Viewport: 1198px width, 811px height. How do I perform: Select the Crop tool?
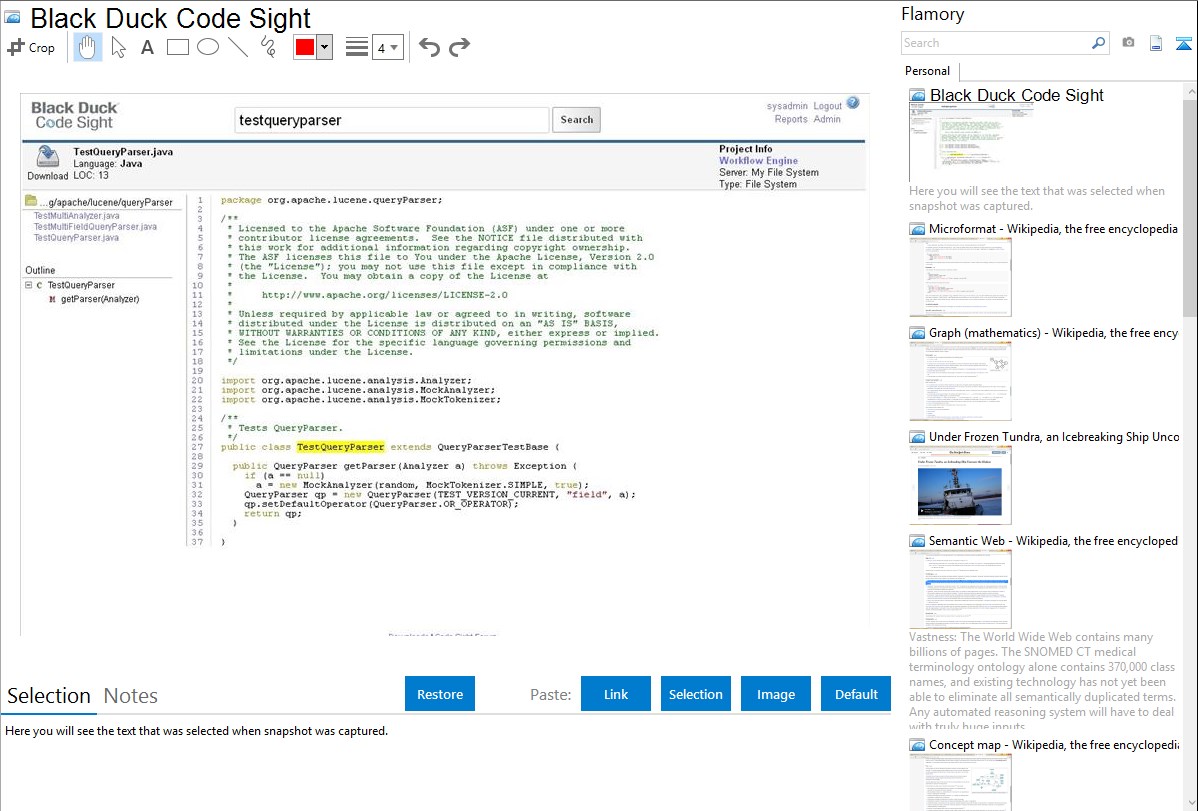tap(31, 47)
